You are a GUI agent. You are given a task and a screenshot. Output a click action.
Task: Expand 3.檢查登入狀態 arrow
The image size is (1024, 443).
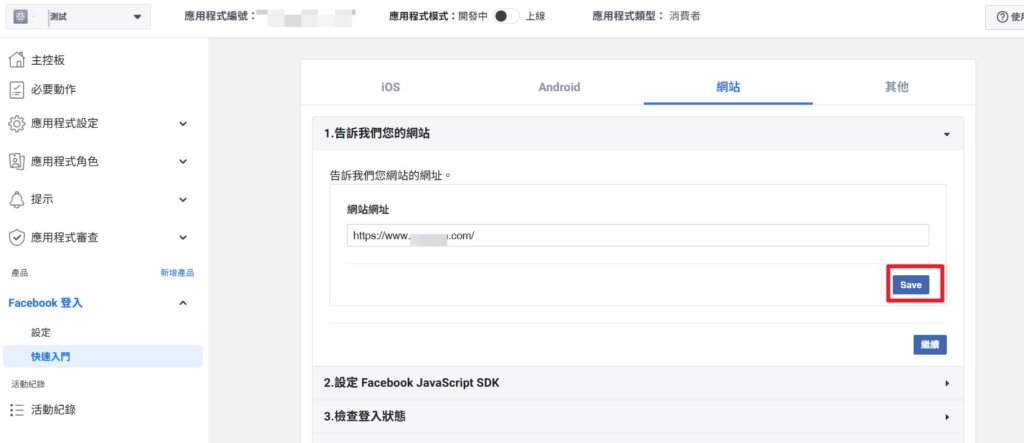coord(947,416)
